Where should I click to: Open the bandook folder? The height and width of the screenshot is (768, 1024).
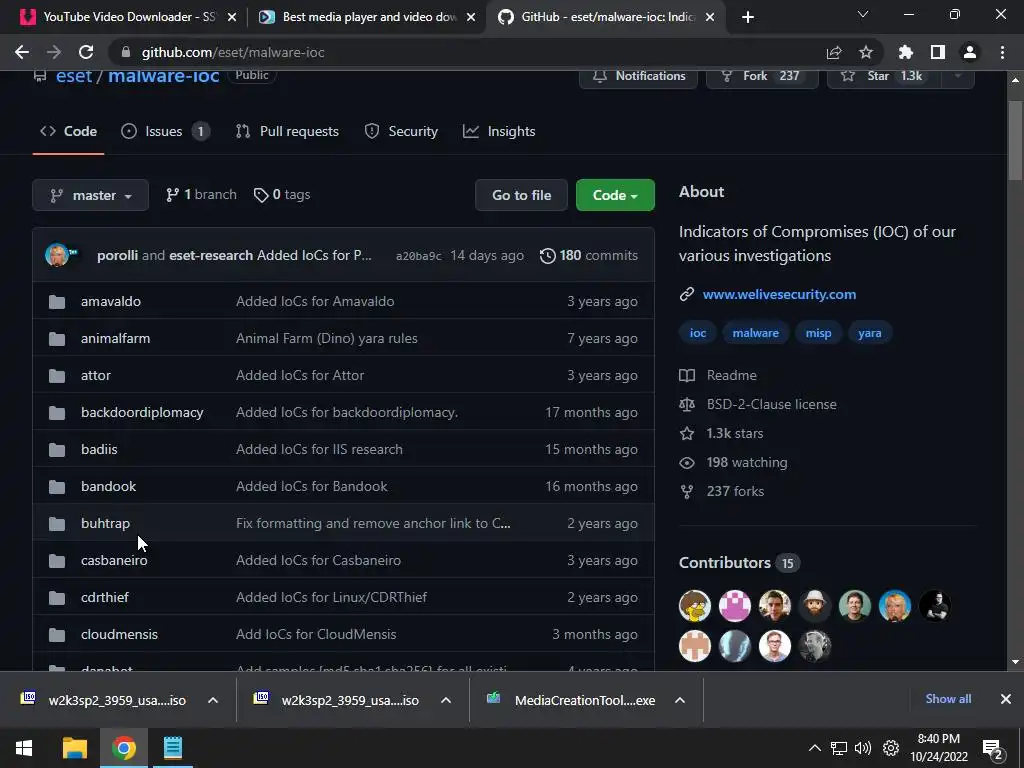coord(108,487)
